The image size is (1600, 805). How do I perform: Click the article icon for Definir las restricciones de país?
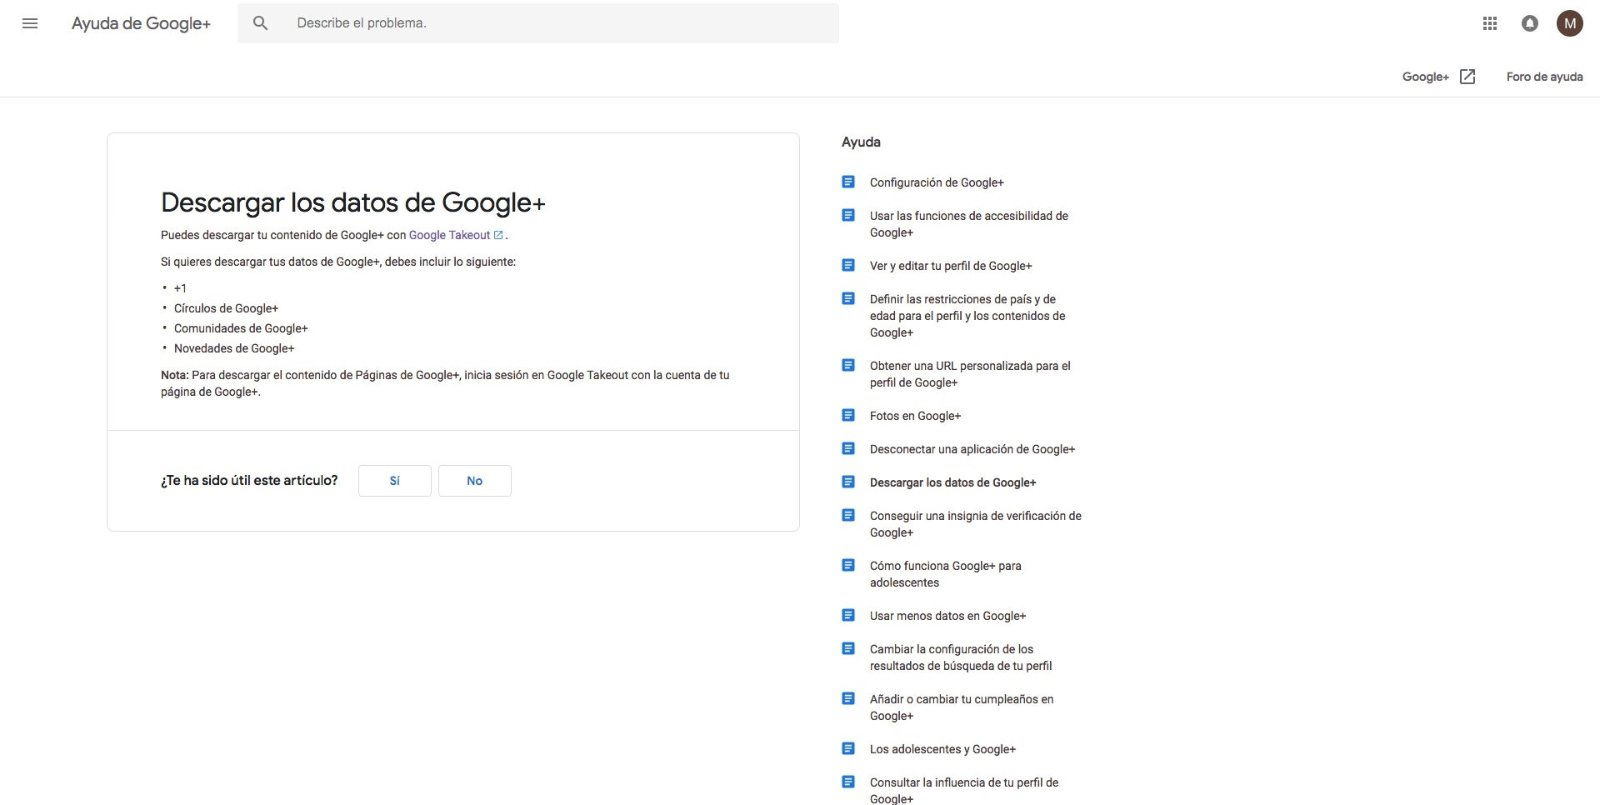848,298
